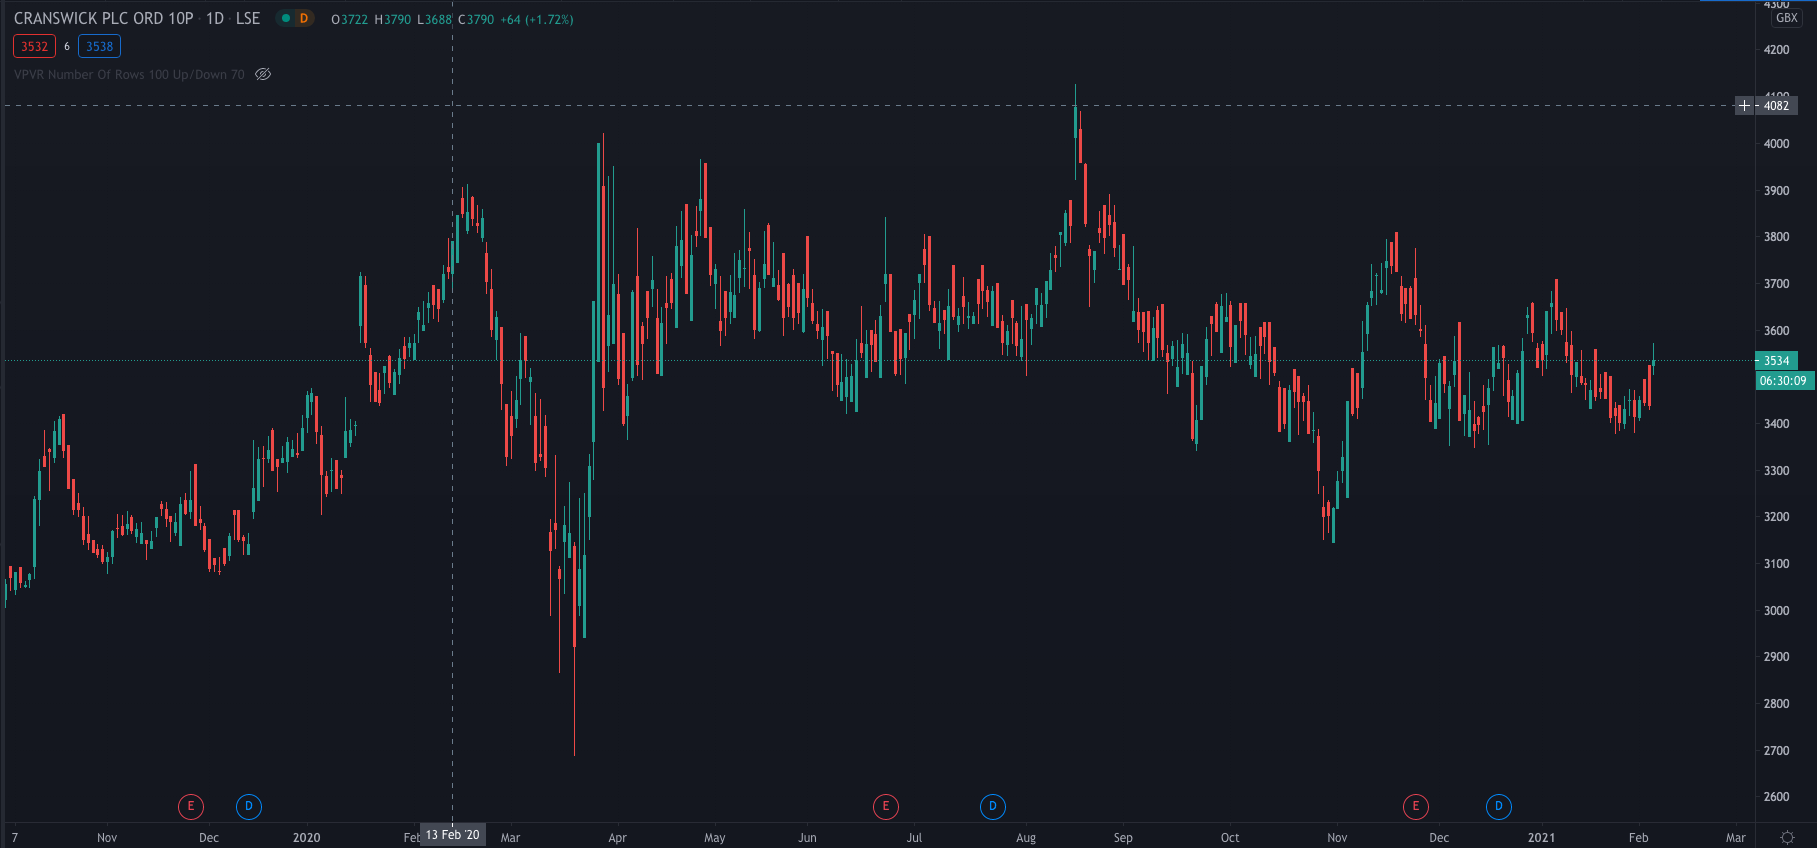The width and height of the screenshot is (1817, 848).
Task: Select the earnings marker near December 2020
Action: [1415, 806]
